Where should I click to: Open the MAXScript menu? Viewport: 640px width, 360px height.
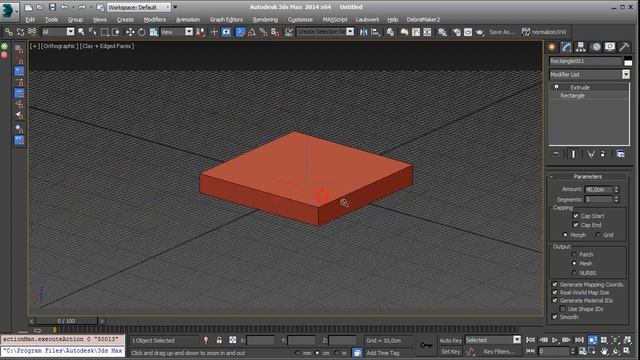click(334, 20)
